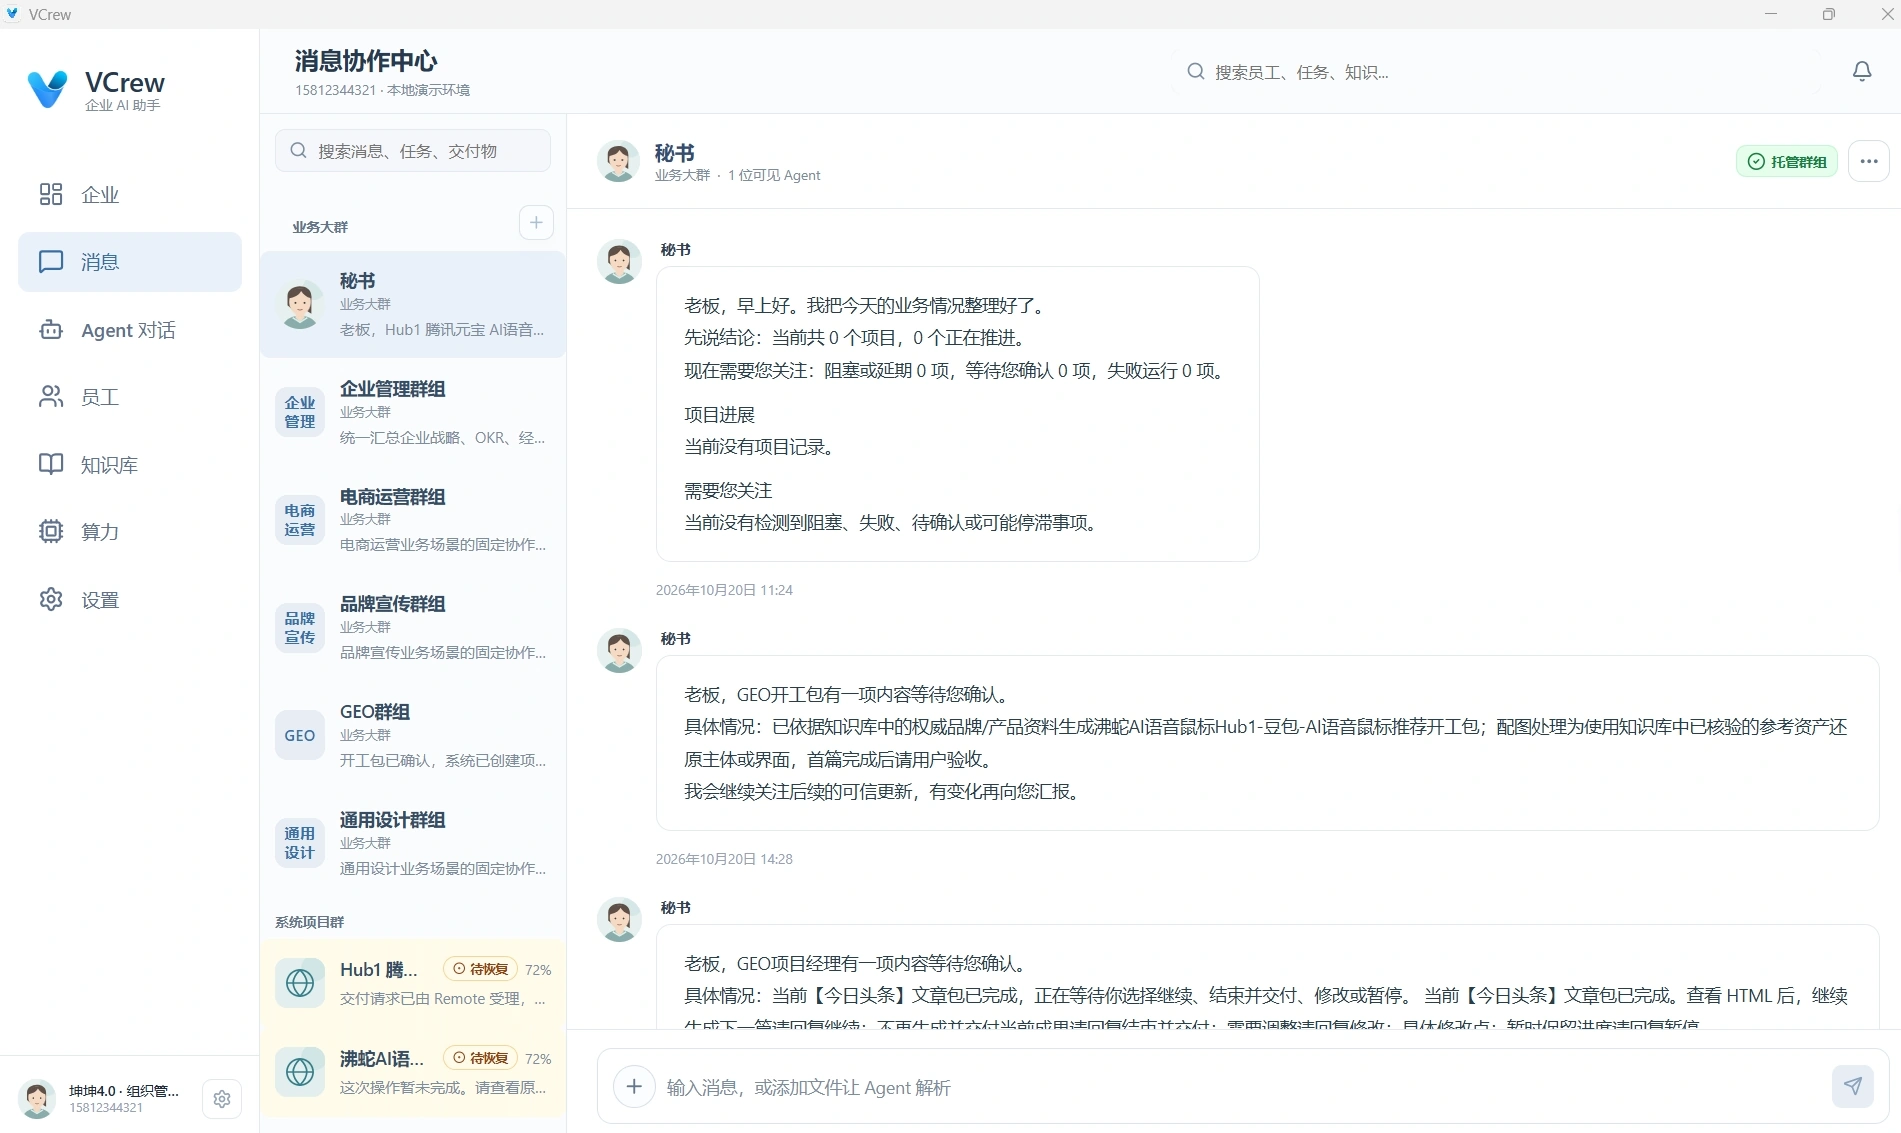Viewport: 1901px width, 1133px height.
Task: Open the three-dot more options menu
Action: pos(1868,161)
